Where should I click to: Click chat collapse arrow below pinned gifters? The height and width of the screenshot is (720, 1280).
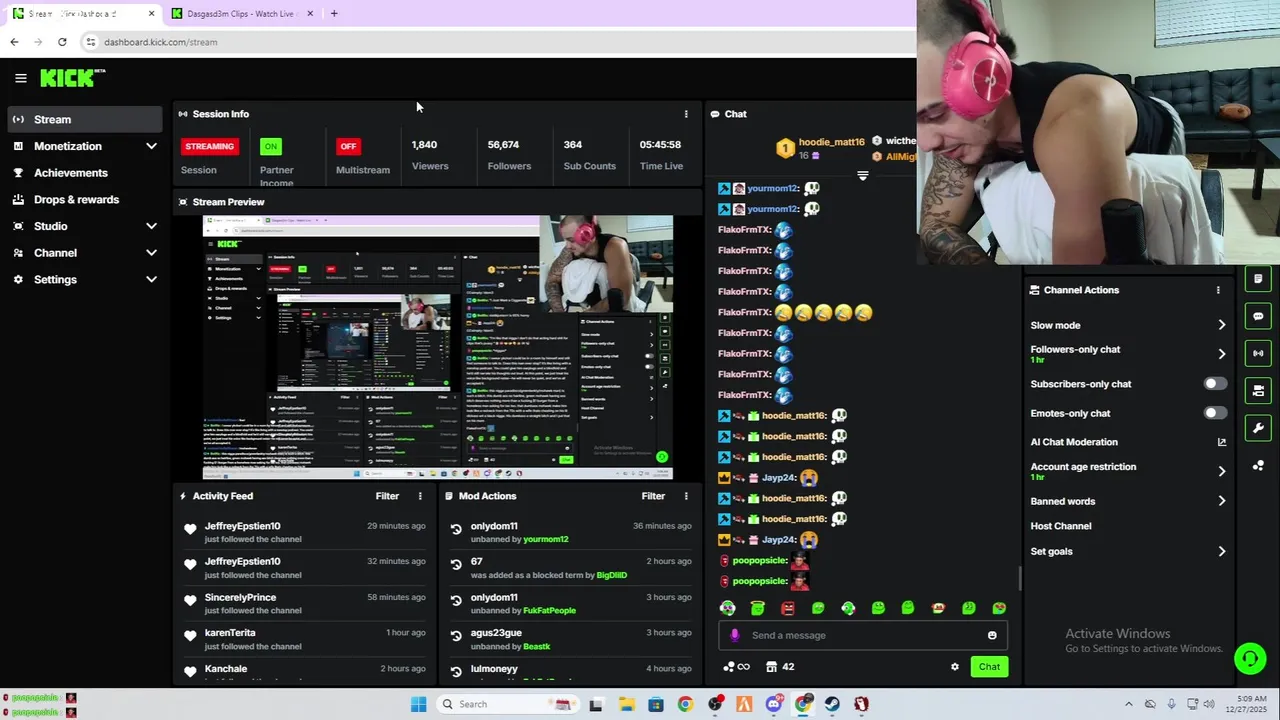(x=863, y=175)
